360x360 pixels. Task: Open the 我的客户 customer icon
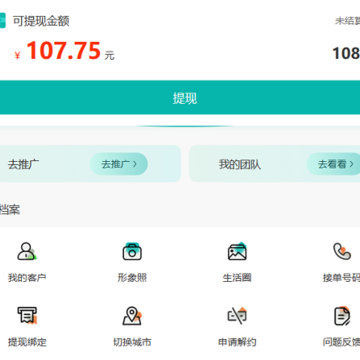pyautogui.click(x=27, y=252)
